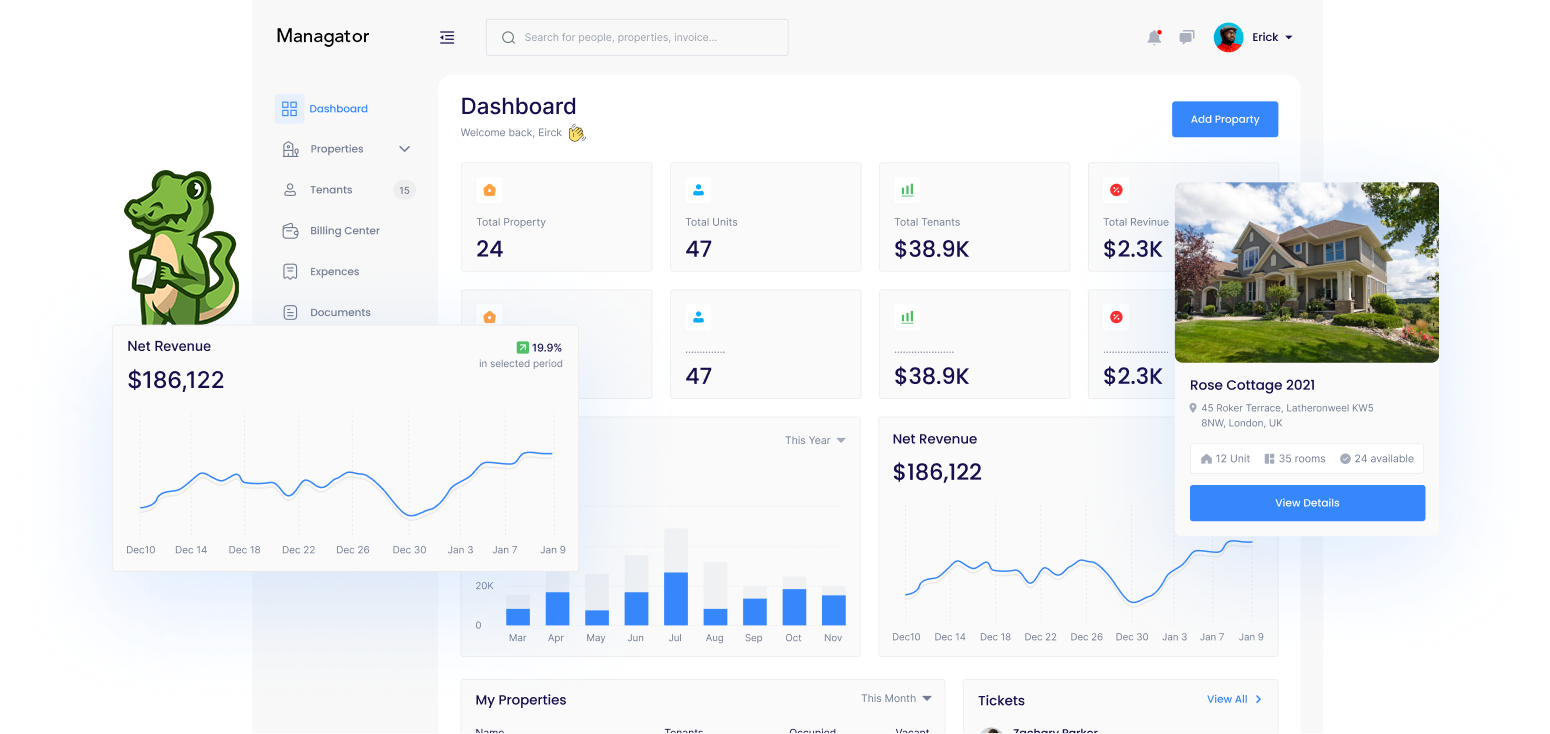Click the 12 Unit house icon

click(x=1207, y=459)
